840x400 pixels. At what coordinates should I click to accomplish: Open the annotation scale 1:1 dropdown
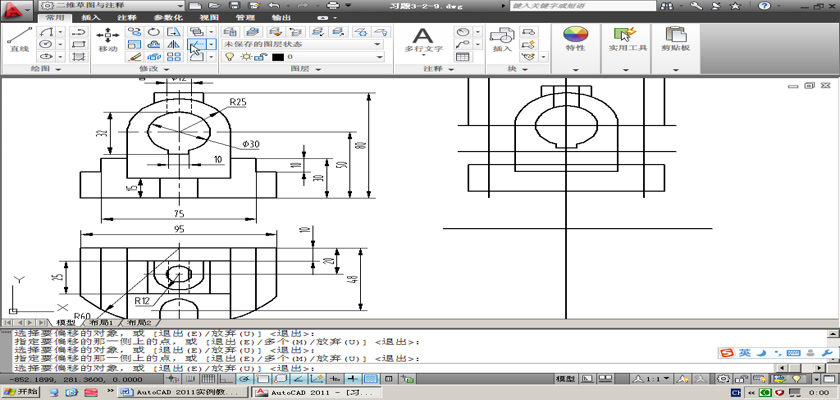(650, 379)
